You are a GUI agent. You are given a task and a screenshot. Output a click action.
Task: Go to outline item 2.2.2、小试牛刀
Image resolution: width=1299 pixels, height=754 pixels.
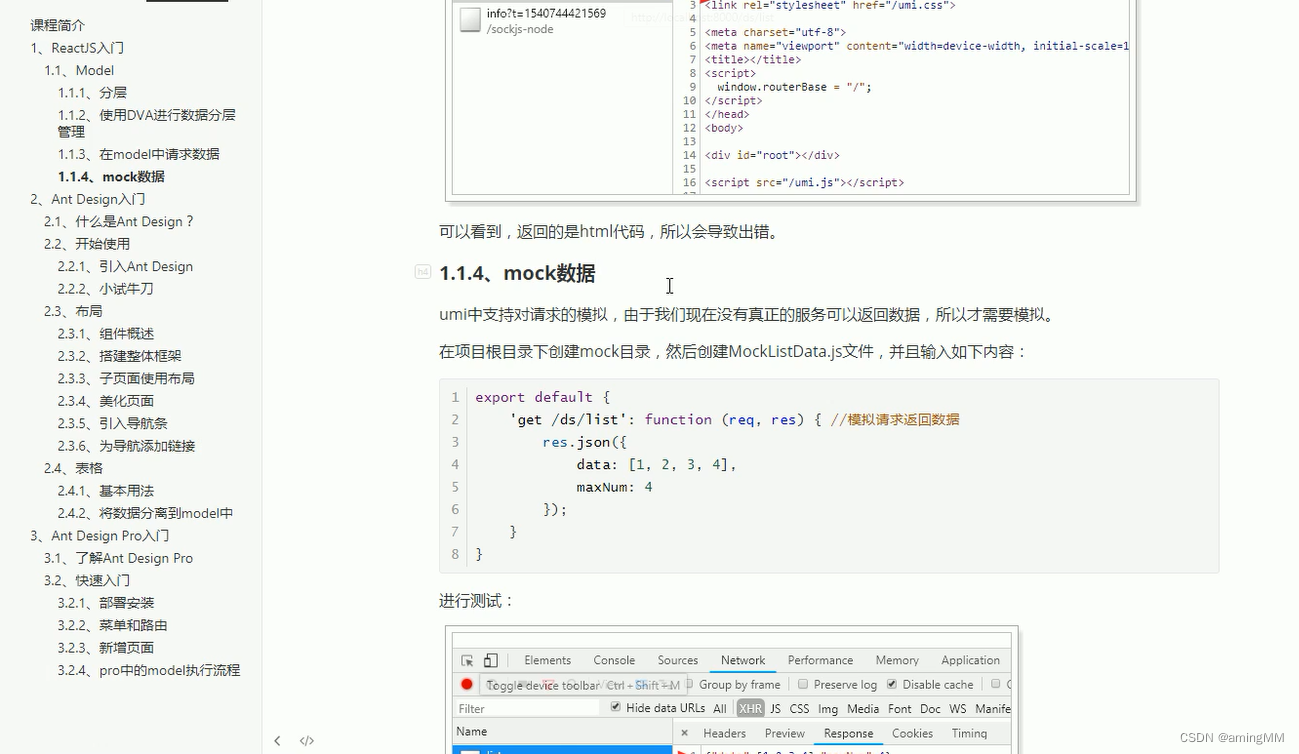tap(105, 288)
